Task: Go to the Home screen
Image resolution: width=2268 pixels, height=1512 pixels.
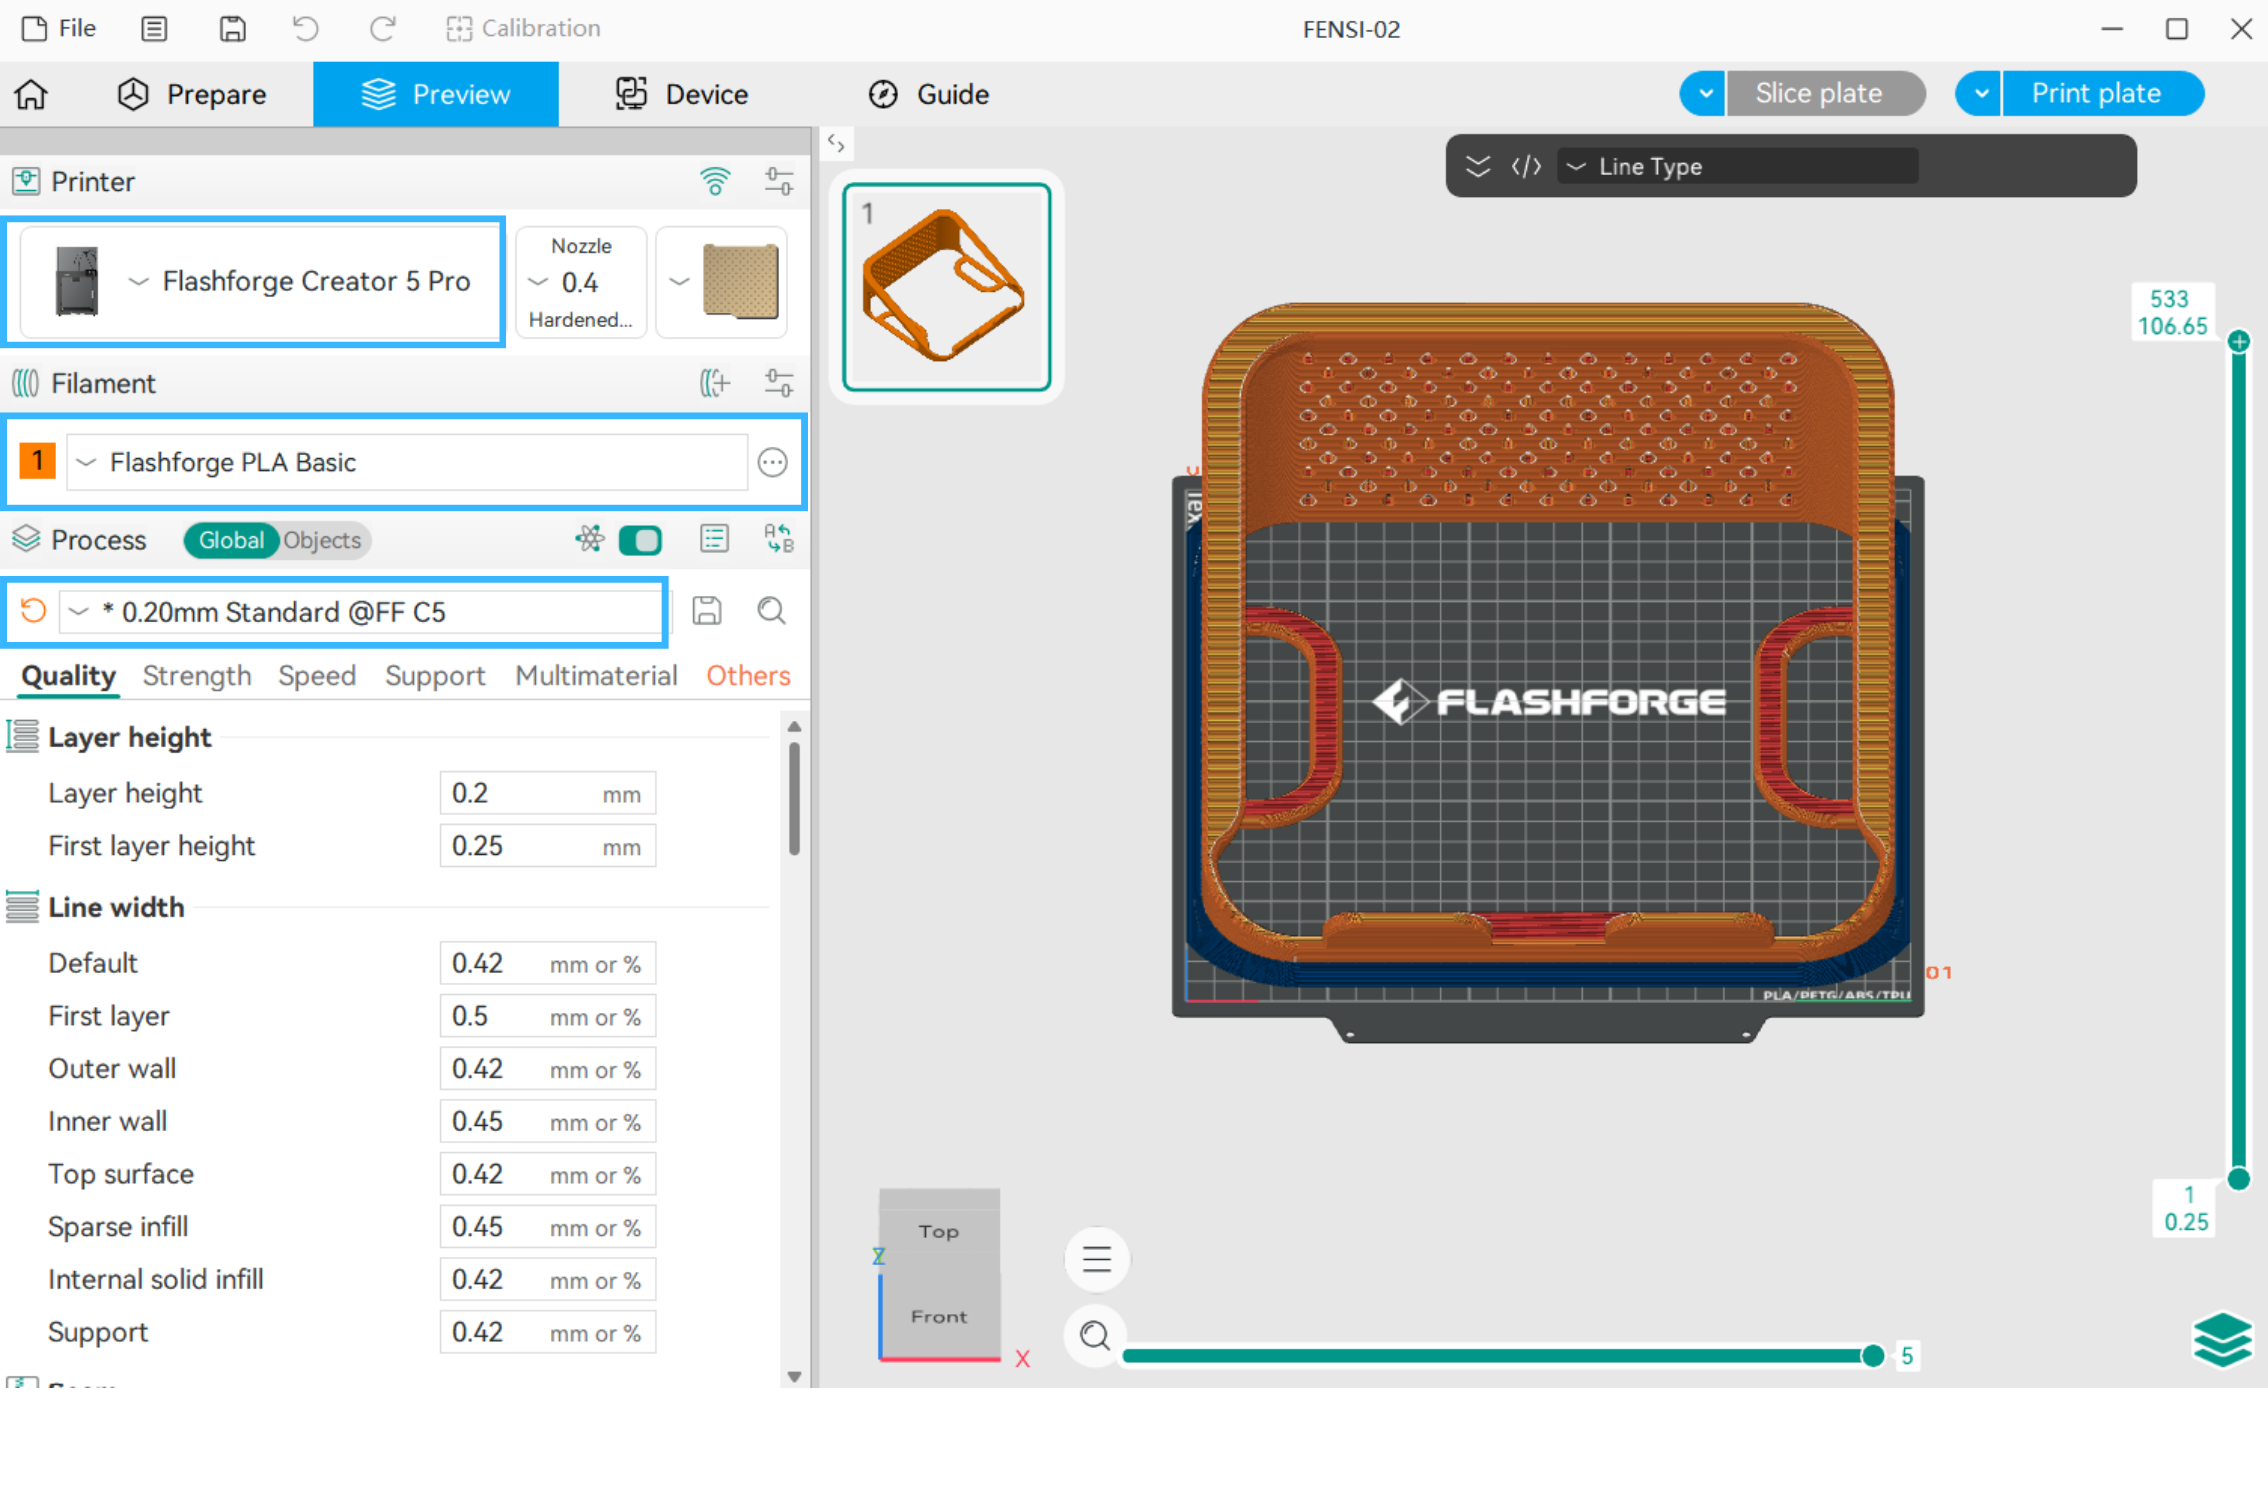Action: pyautogui.click(x=31, y=94)
